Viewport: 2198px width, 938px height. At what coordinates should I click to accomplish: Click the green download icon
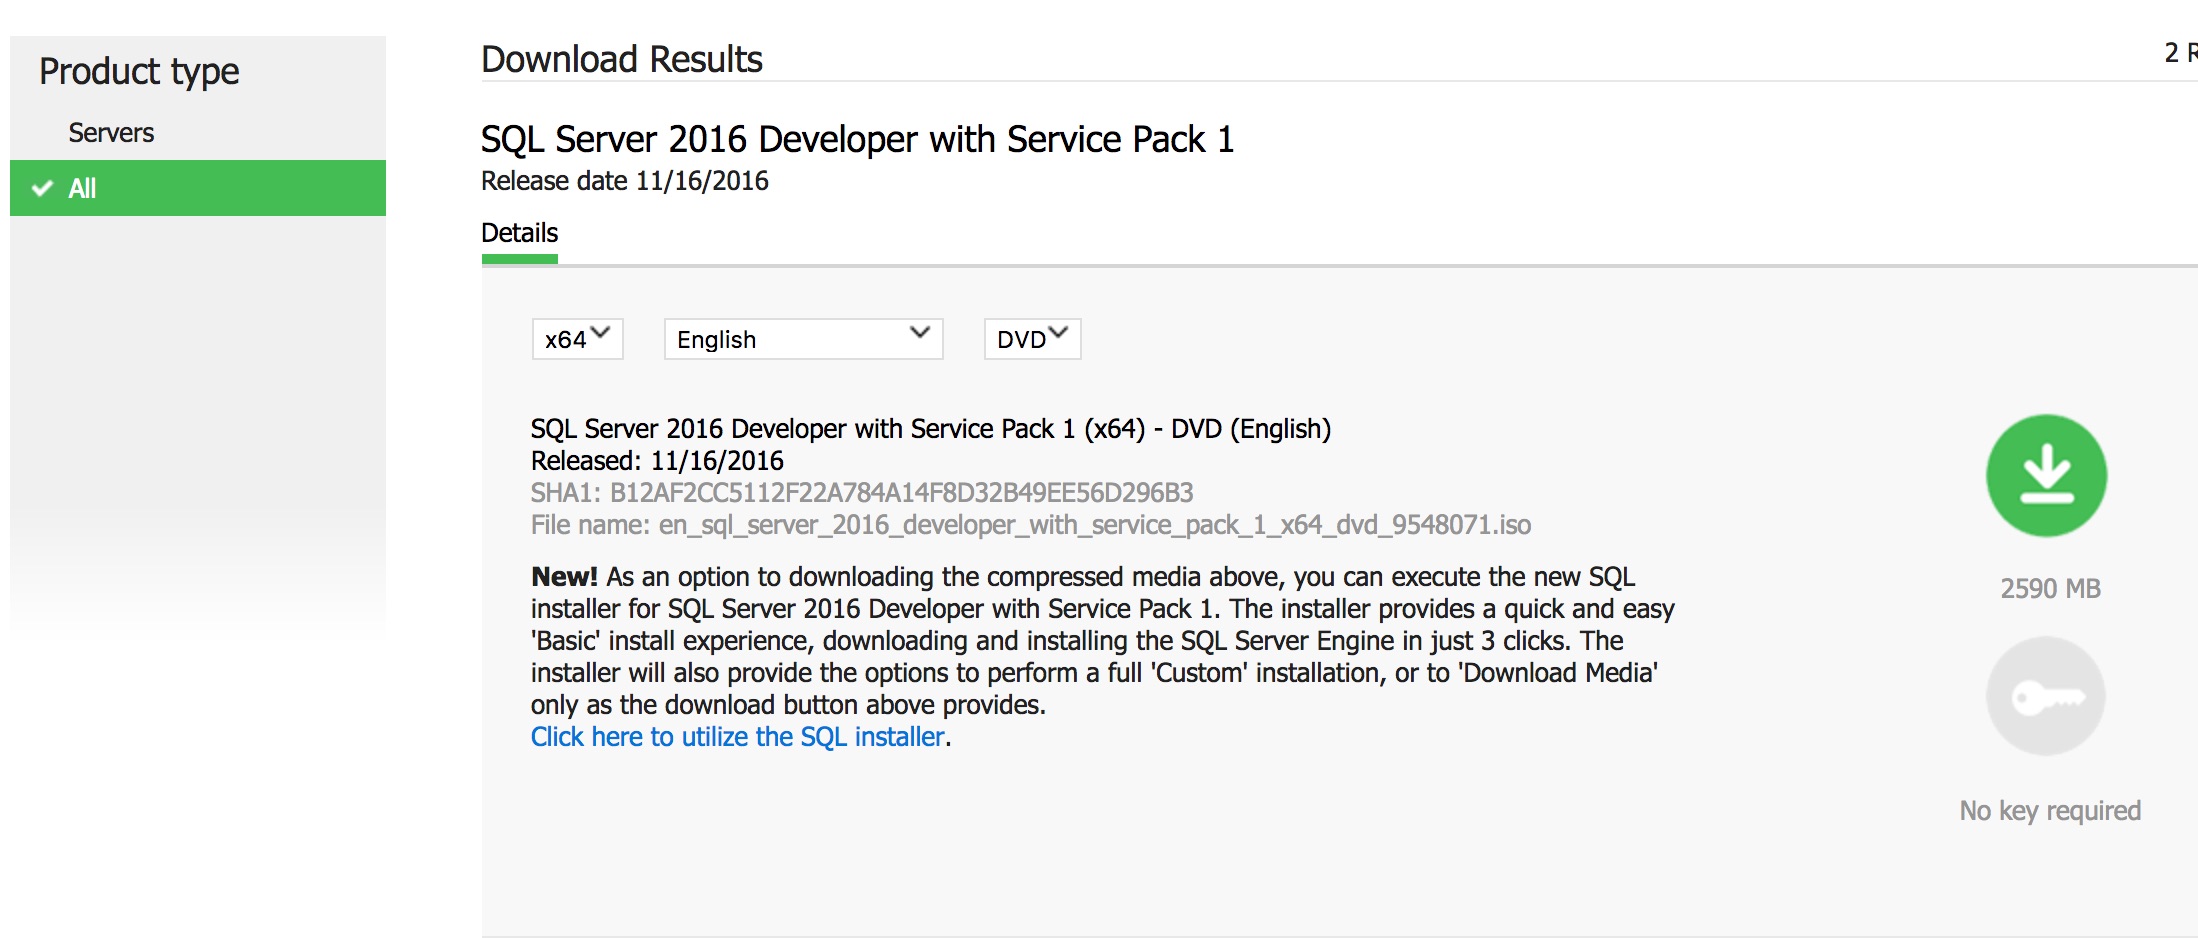2046,476
